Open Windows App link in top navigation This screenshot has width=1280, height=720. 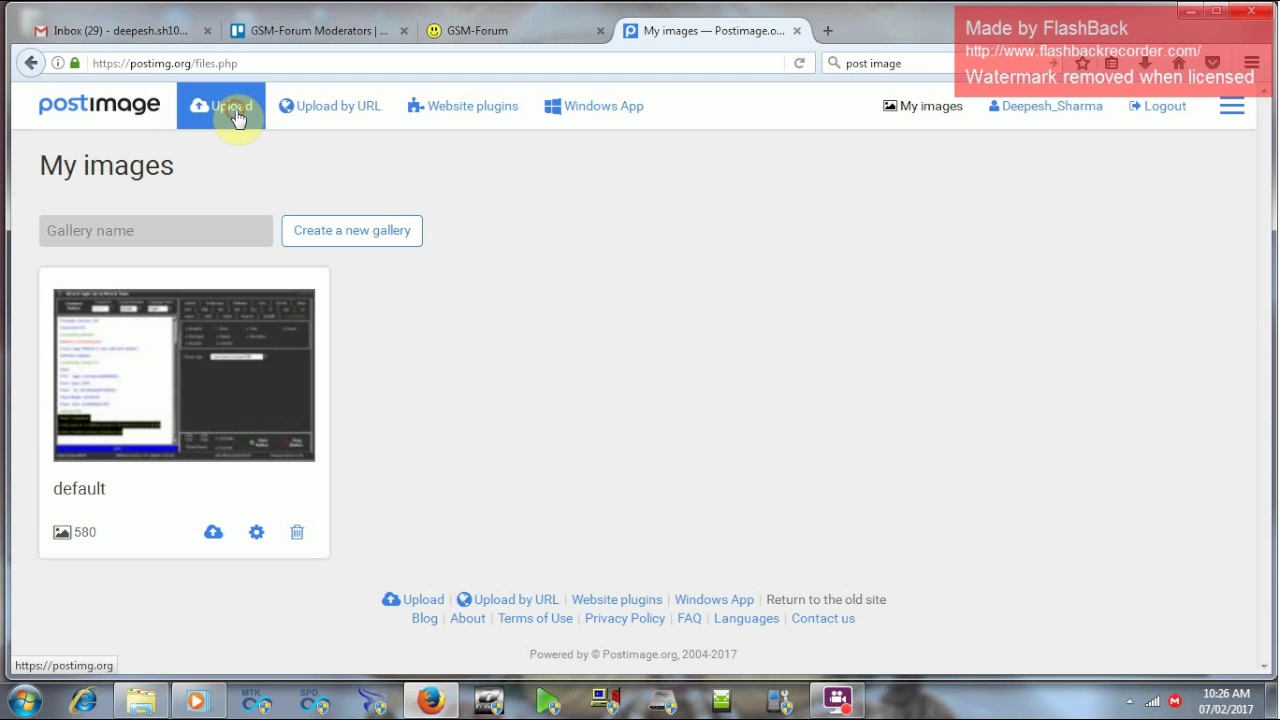[594, 106]
